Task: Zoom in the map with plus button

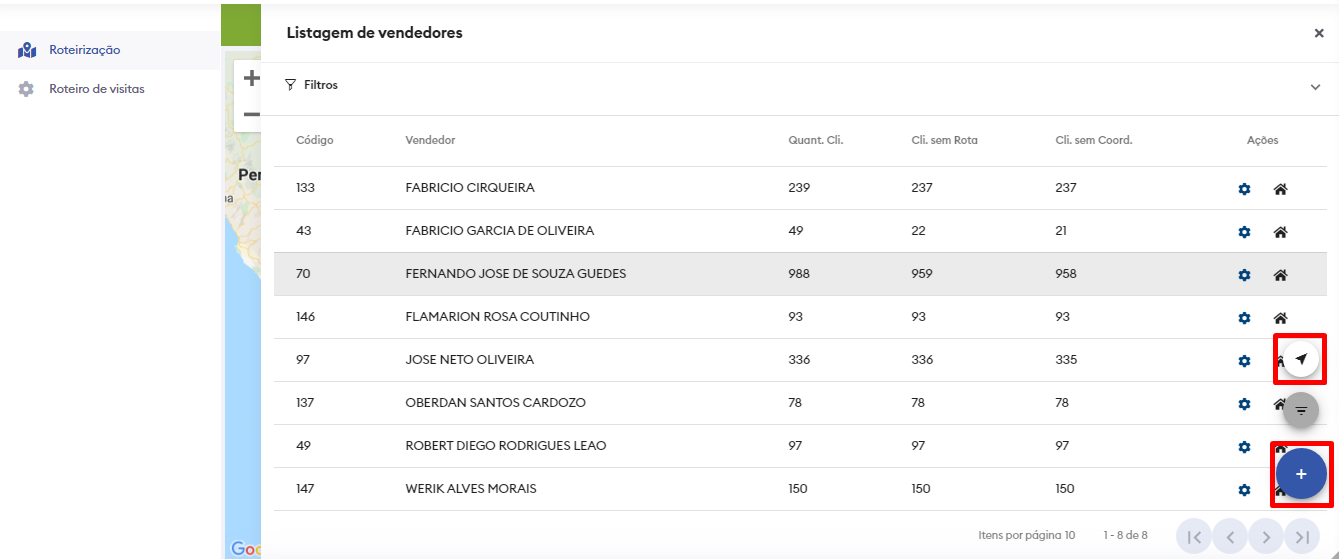Action: pyautogui.click(x=251, y=79)
